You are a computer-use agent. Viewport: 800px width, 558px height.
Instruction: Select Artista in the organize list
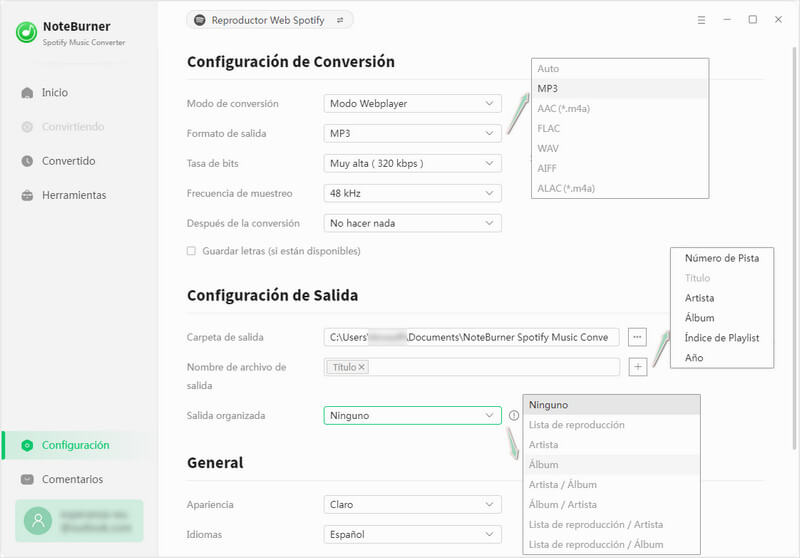[x=612, y=445]
